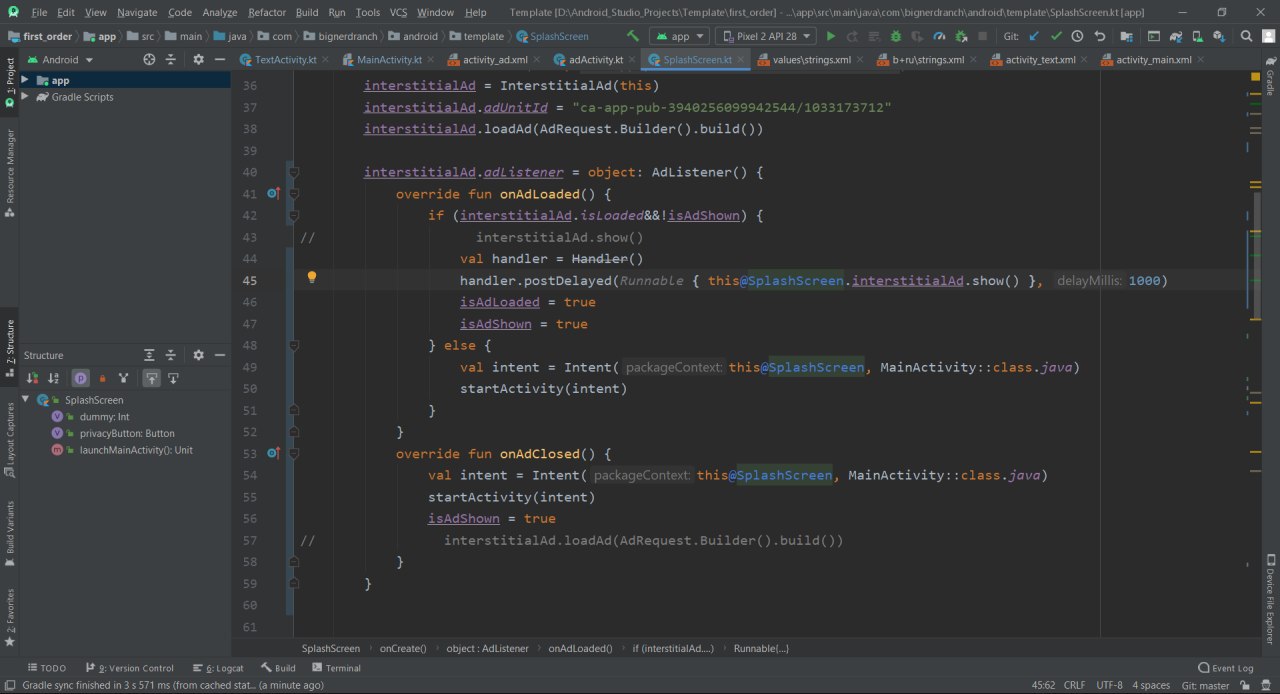1280x694 pixels.
Task: Open the Event Log
Action: [x=1225, y=668]
